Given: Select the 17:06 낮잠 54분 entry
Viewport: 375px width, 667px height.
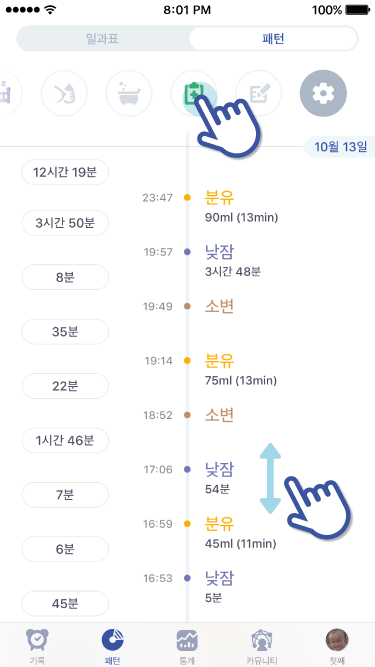Looking at the screenshot, I should point(189,479).
